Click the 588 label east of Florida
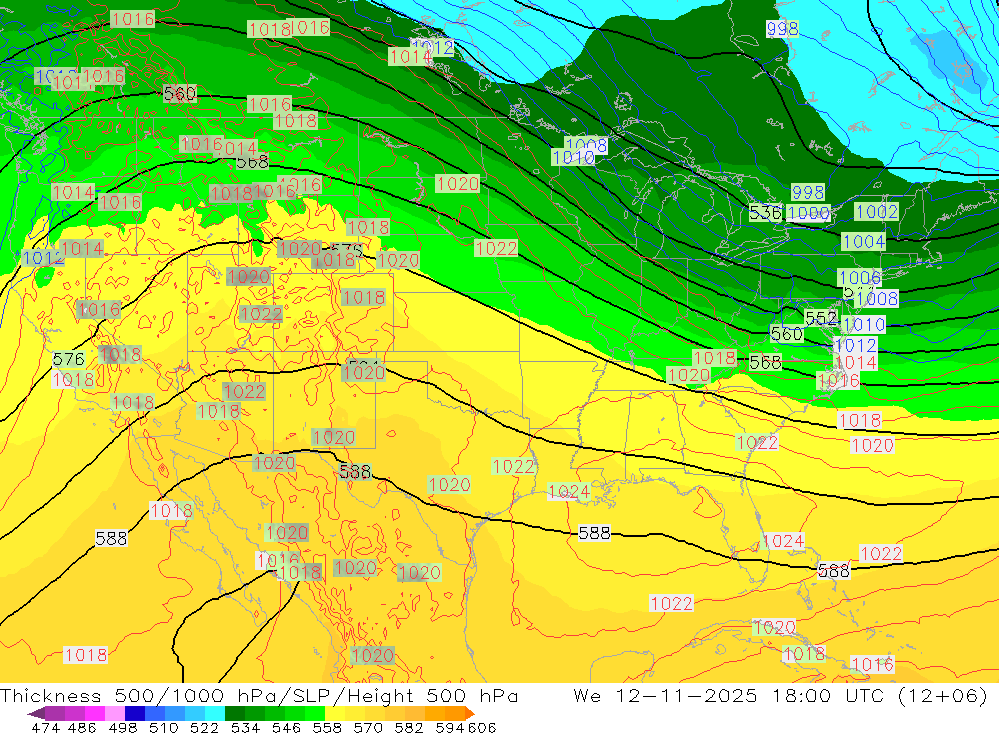1000x733 pixels. 834,570
